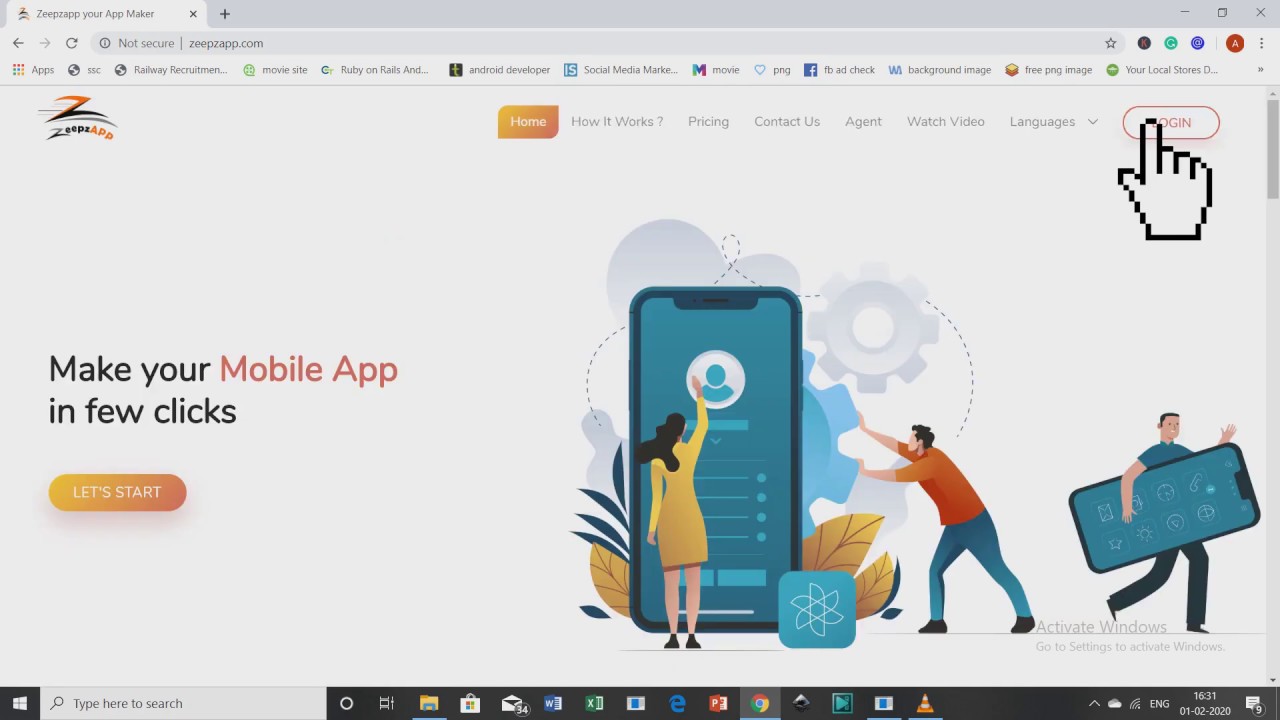Viewport: 1280px width, 720px height.
Task: Open the Social Media Marke... bookmark
Action: [621, 70]
